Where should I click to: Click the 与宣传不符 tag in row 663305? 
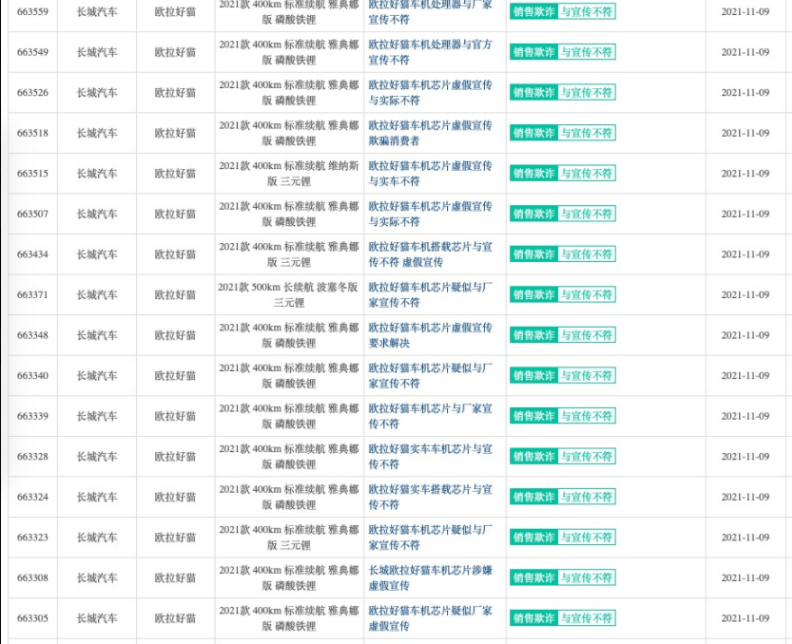pos(586,618)
